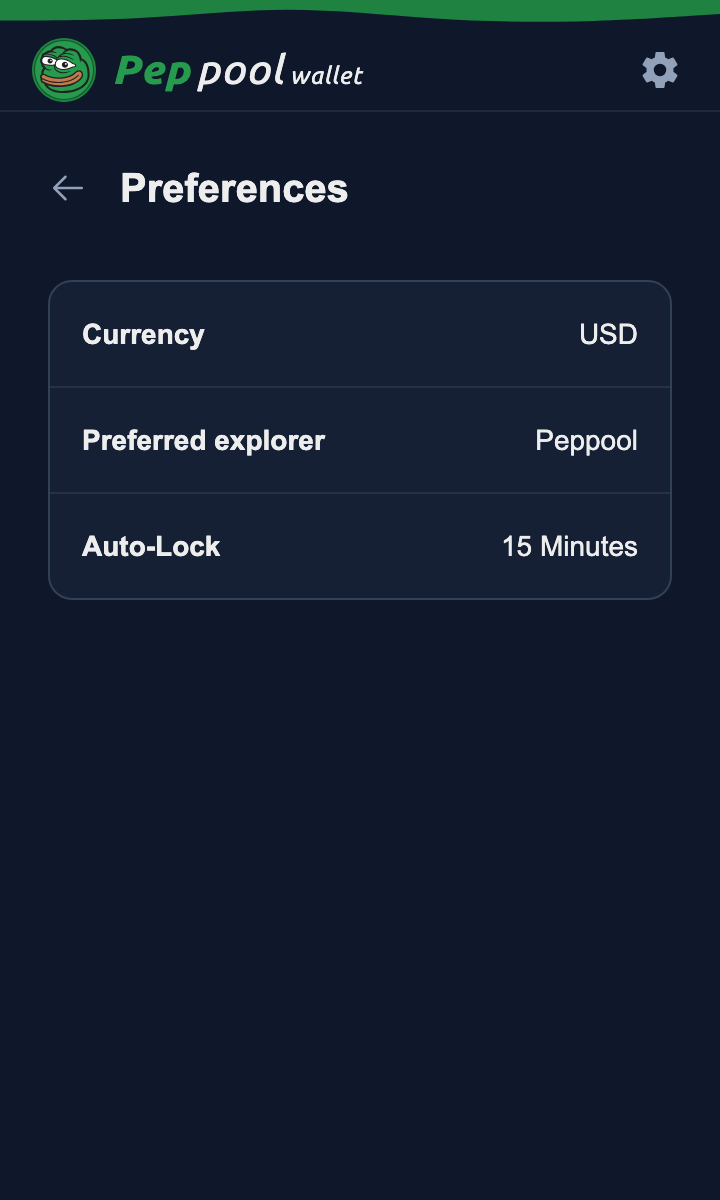
Task: Click the white "pool" logo text
Action: pyautogui.click(x=241, y=72)
